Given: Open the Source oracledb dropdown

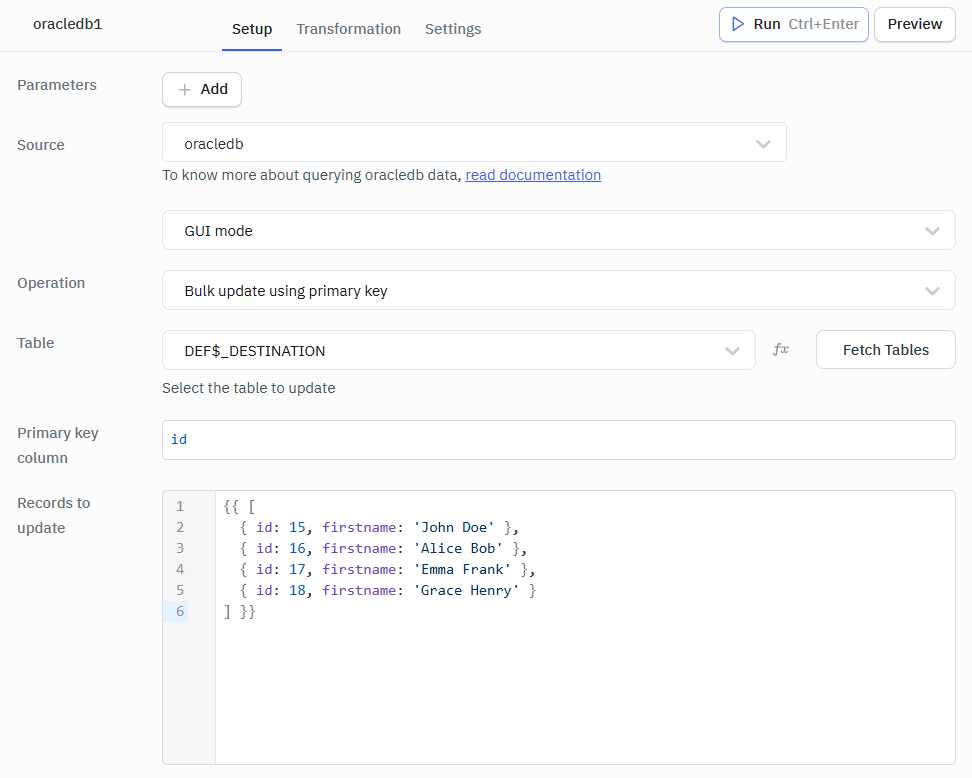Looking at the screenshot, I should point(474,143).
